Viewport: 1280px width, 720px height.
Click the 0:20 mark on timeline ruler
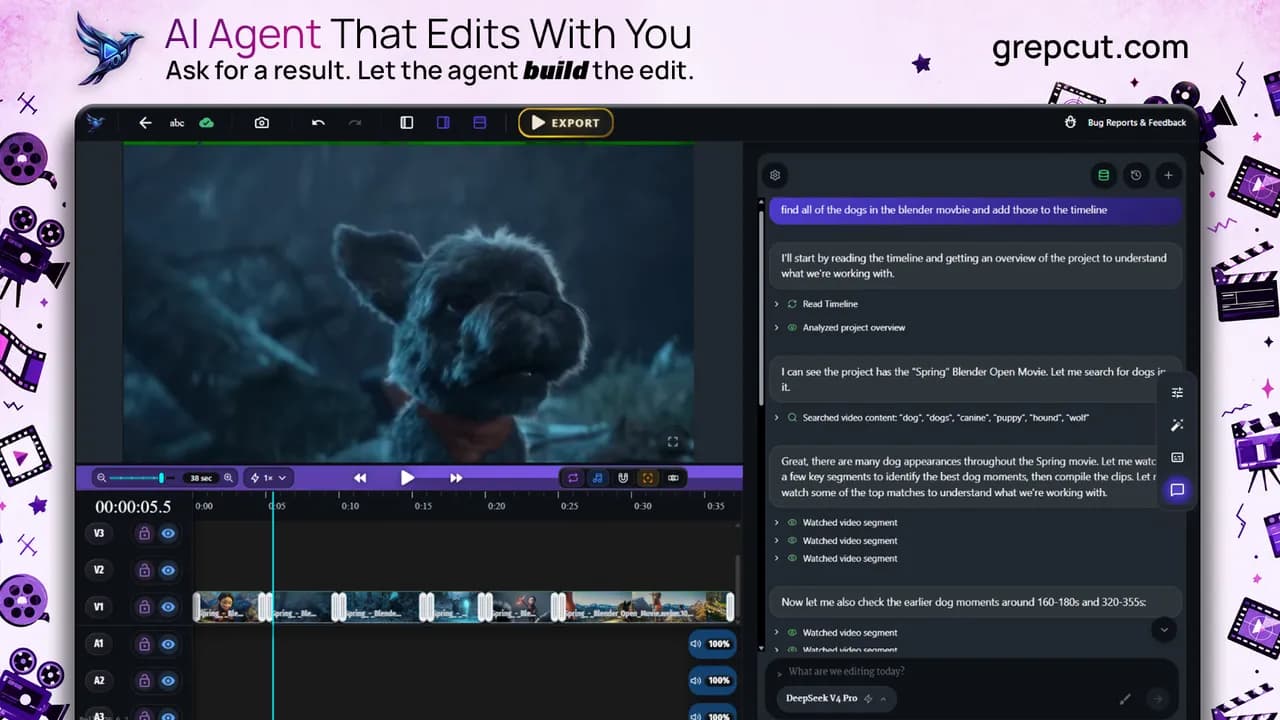click(496, 506)
